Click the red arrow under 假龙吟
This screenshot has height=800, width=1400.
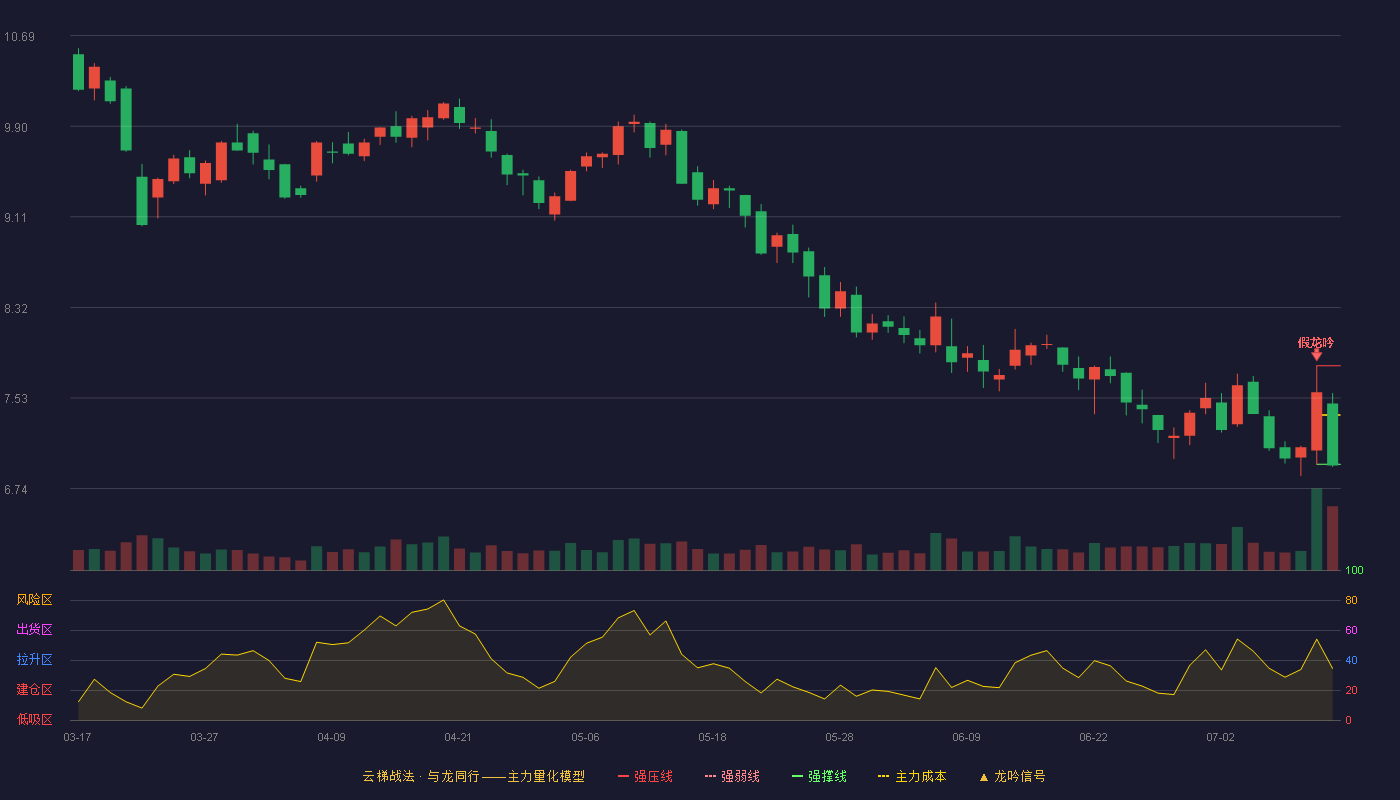(1316, 355)
